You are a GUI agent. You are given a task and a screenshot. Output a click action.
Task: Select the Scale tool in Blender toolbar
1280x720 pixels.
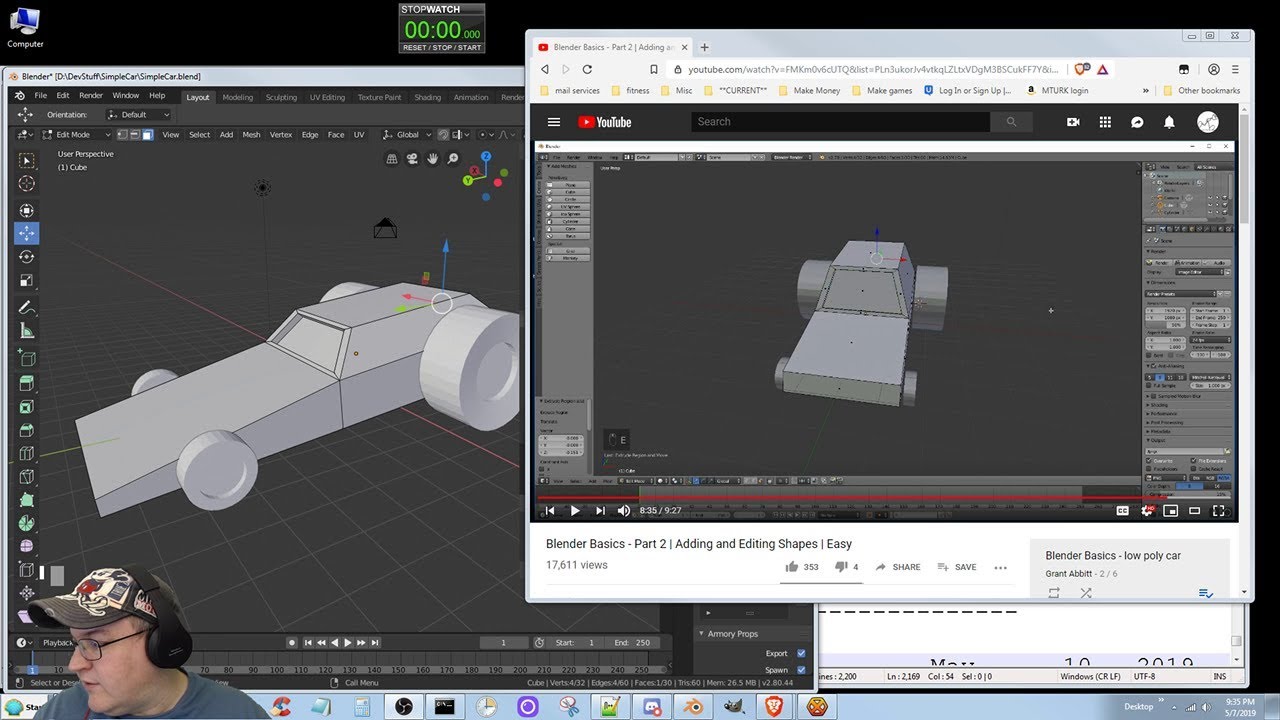[x=26, y=281]
